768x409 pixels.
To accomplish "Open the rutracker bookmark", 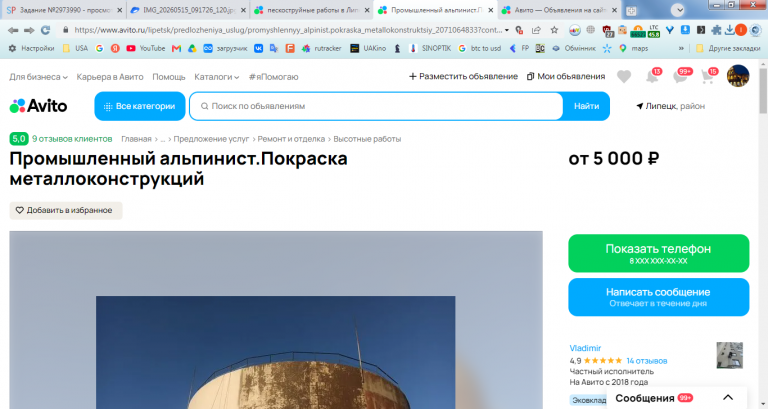I will click(x=321, y=48).
